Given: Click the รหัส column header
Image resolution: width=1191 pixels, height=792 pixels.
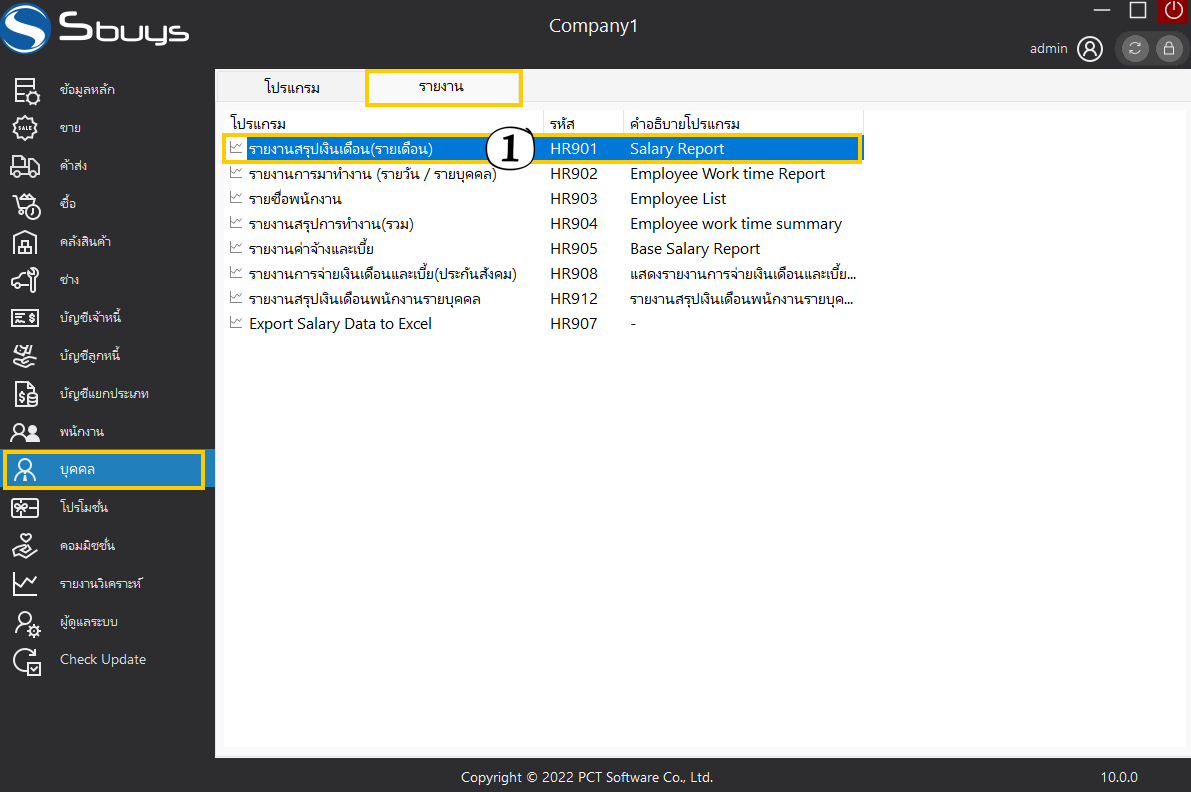Looking at the screenshot, I should 563,124.
